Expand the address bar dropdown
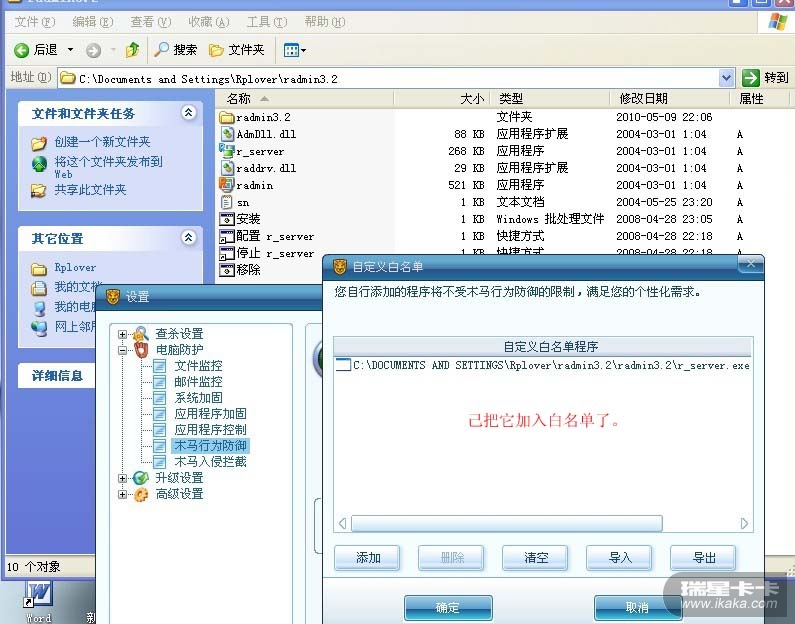The height and width of the screenshot is (624, 795). pos(726,78)
